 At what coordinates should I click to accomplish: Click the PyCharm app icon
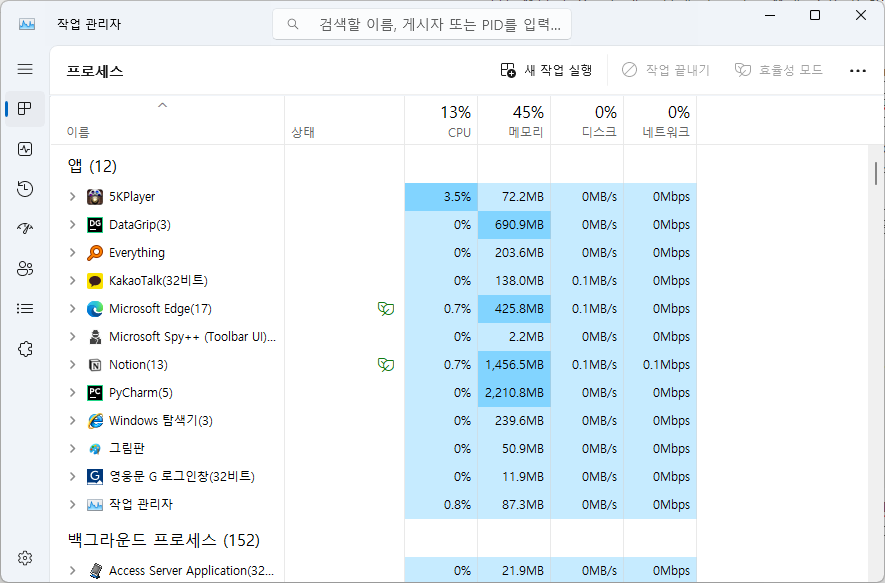coord(95,393)
